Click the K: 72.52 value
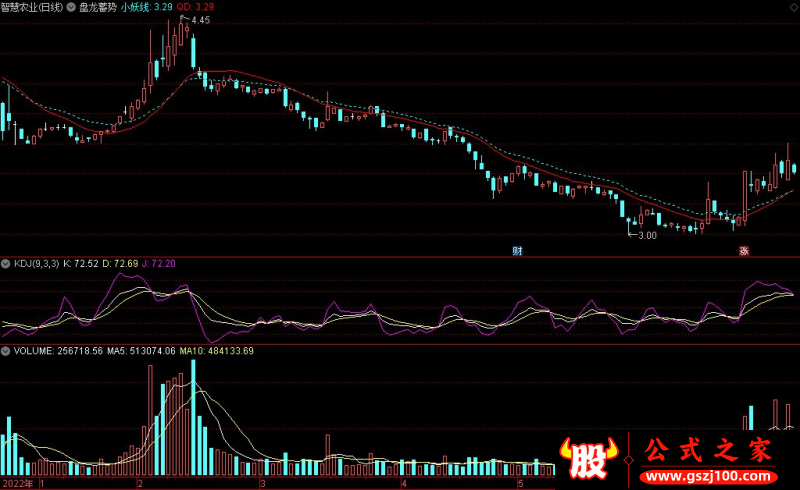 coord(81,264)
